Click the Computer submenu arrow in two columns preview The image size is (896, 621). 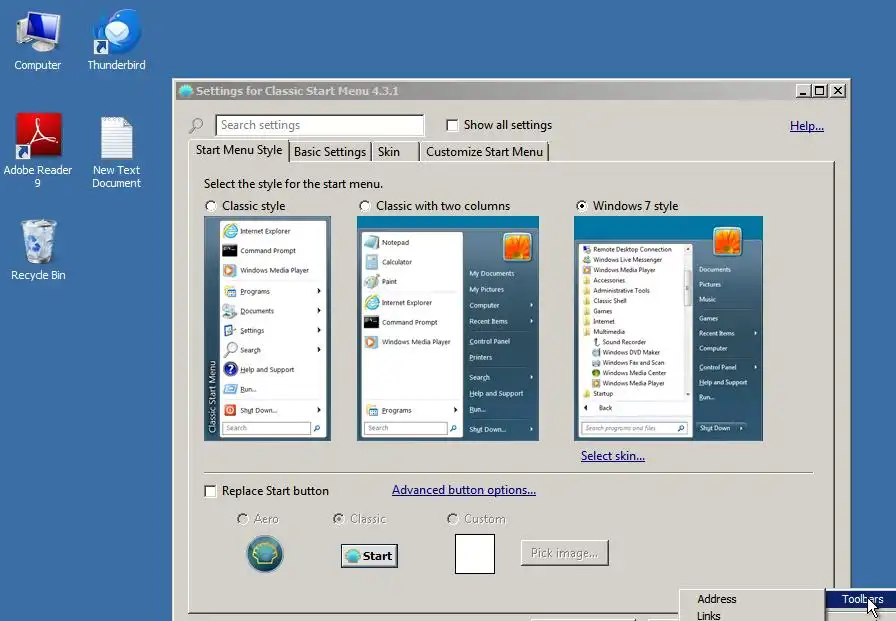click(531, 305)
